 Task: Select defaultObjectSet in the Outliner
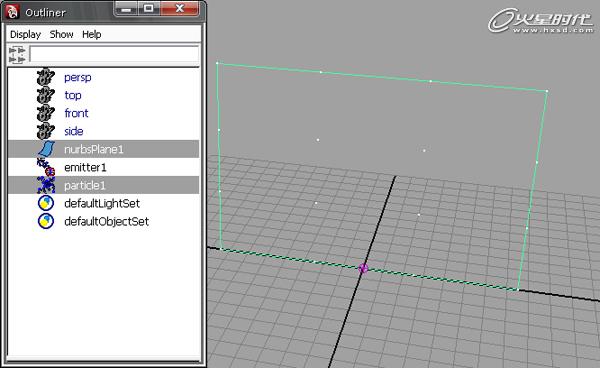click(106, 221)
